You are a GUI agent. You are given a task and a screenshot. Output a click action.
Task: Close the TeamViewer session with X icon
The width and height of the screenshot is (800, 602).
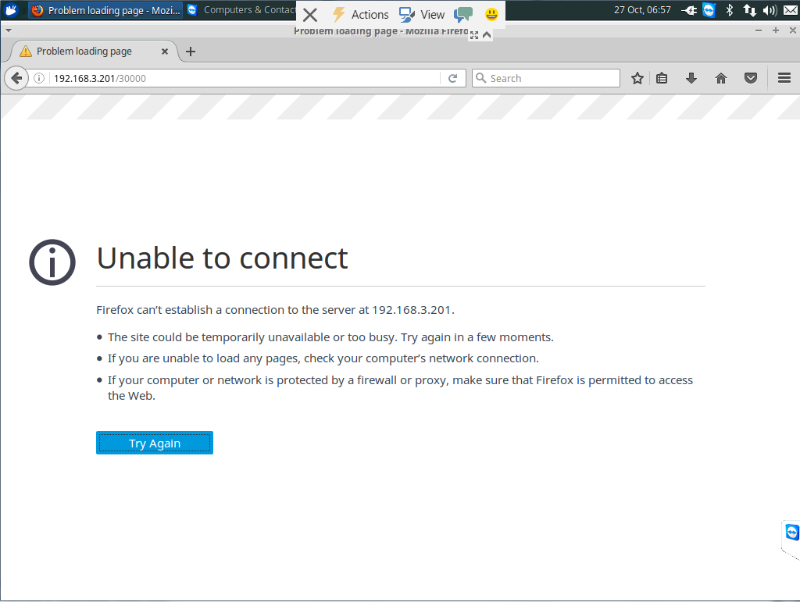310,15
